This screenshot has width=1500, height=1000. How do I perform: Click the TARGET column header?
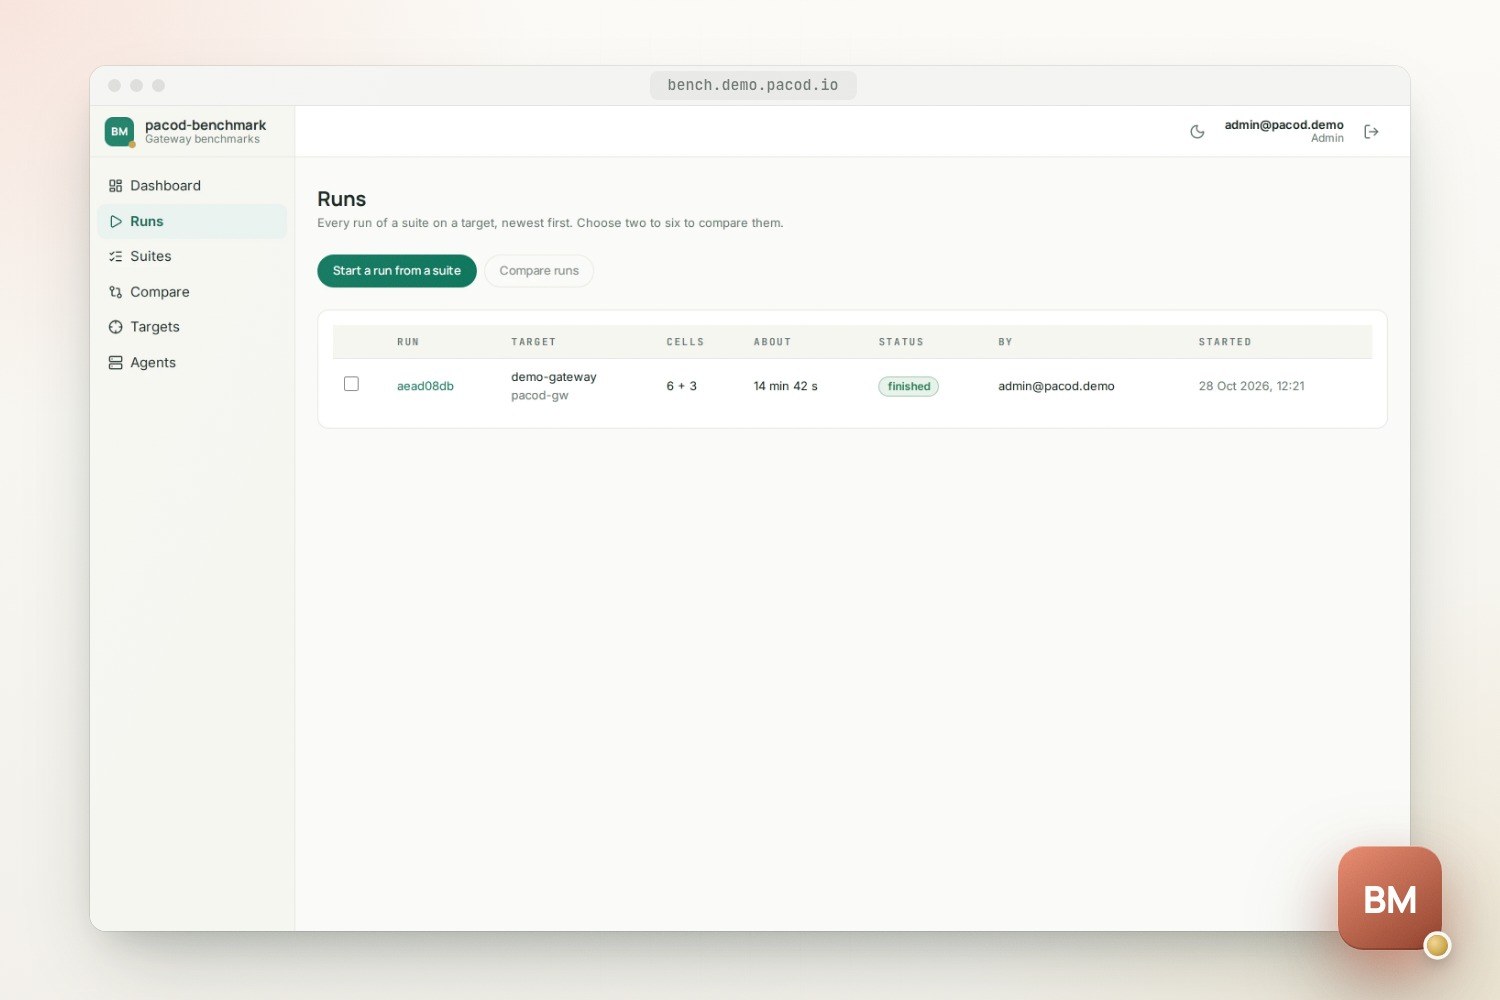[533, 342]
